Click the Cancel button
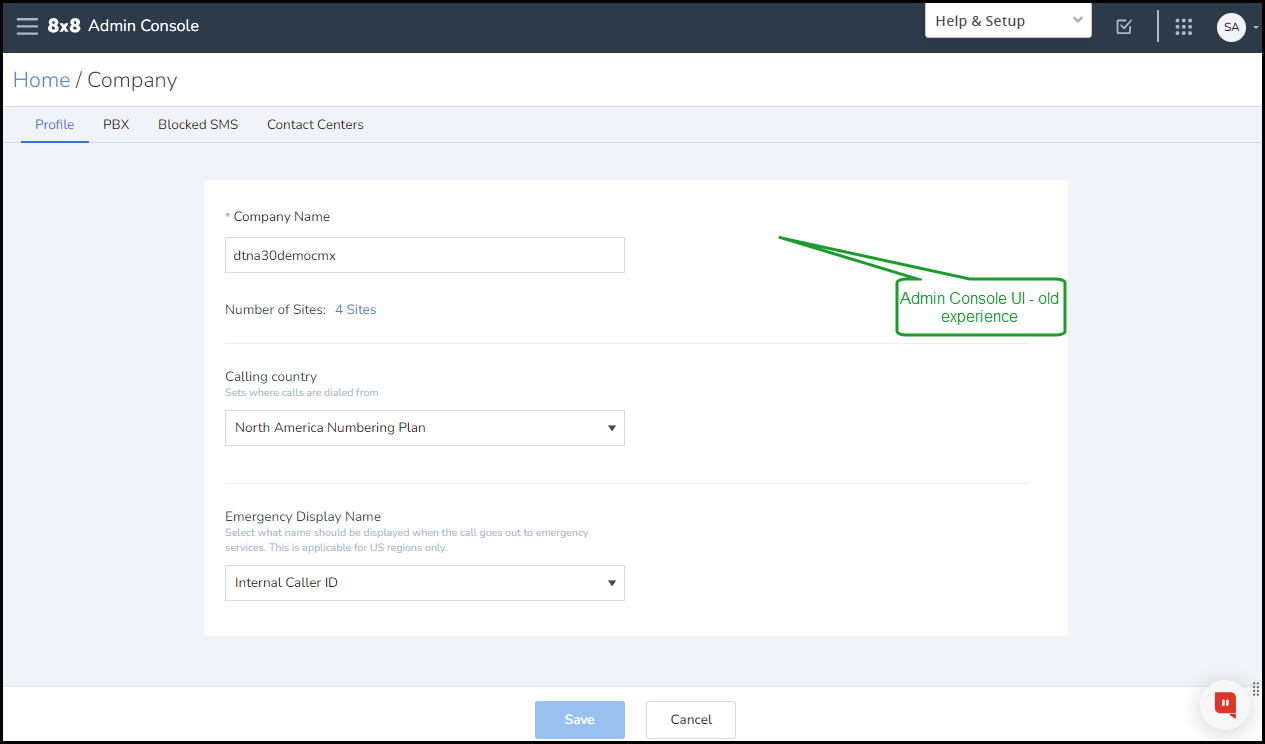 coord(691,719)
